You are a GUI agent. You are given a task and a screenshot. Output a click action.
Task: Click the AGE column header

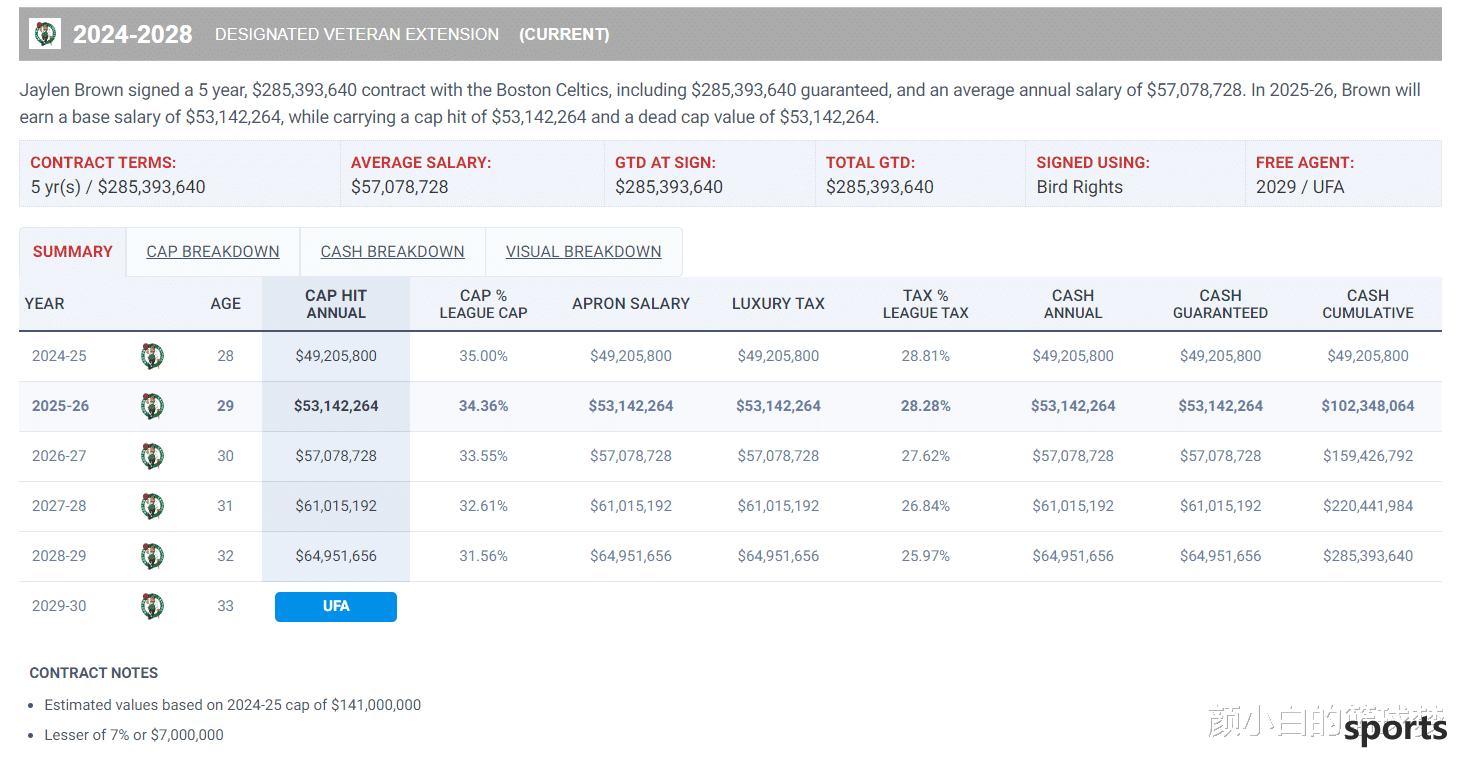[226, 304]
